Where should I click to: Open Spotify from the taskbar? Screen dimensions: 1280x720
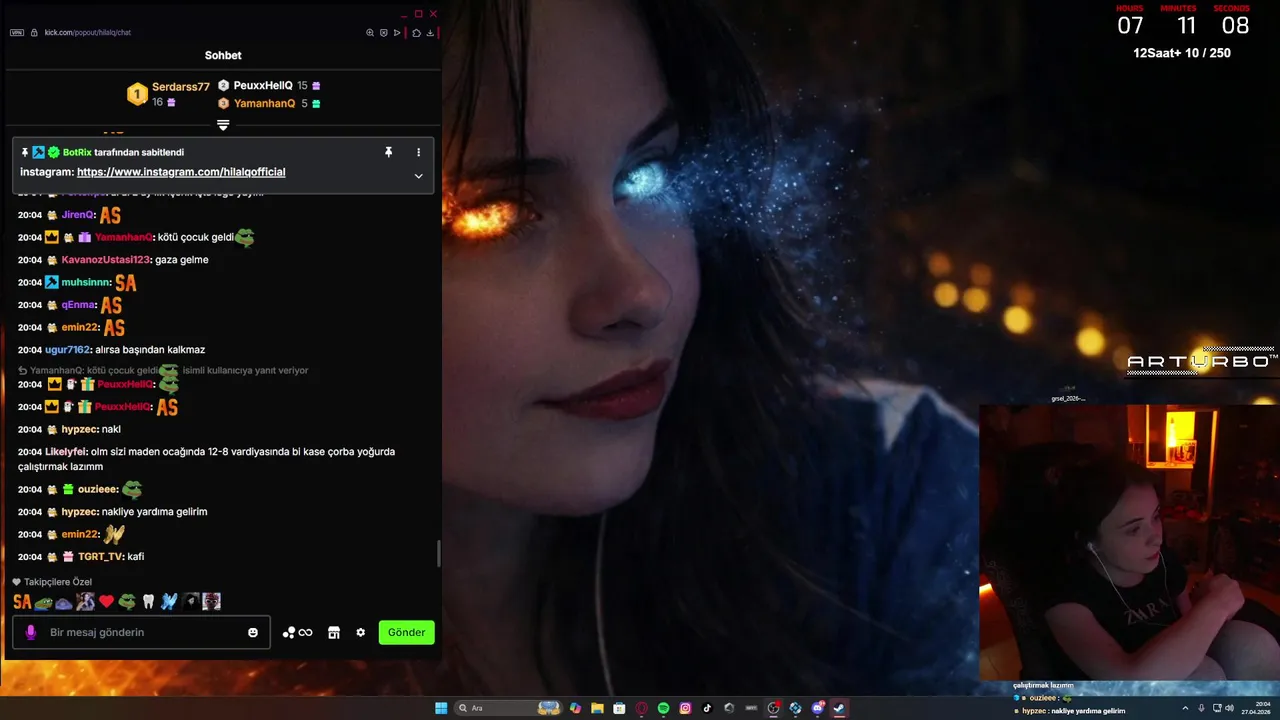click(x=663, y=708)
